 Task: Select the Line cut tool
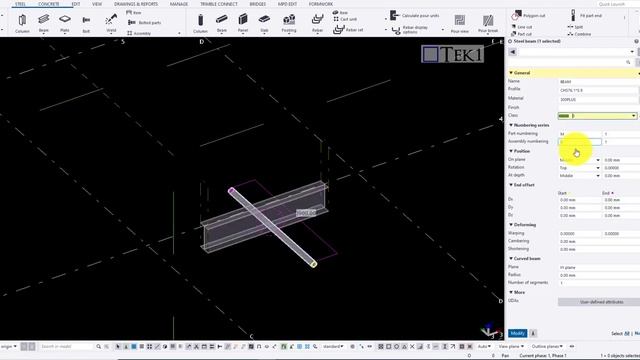(522, 27)
